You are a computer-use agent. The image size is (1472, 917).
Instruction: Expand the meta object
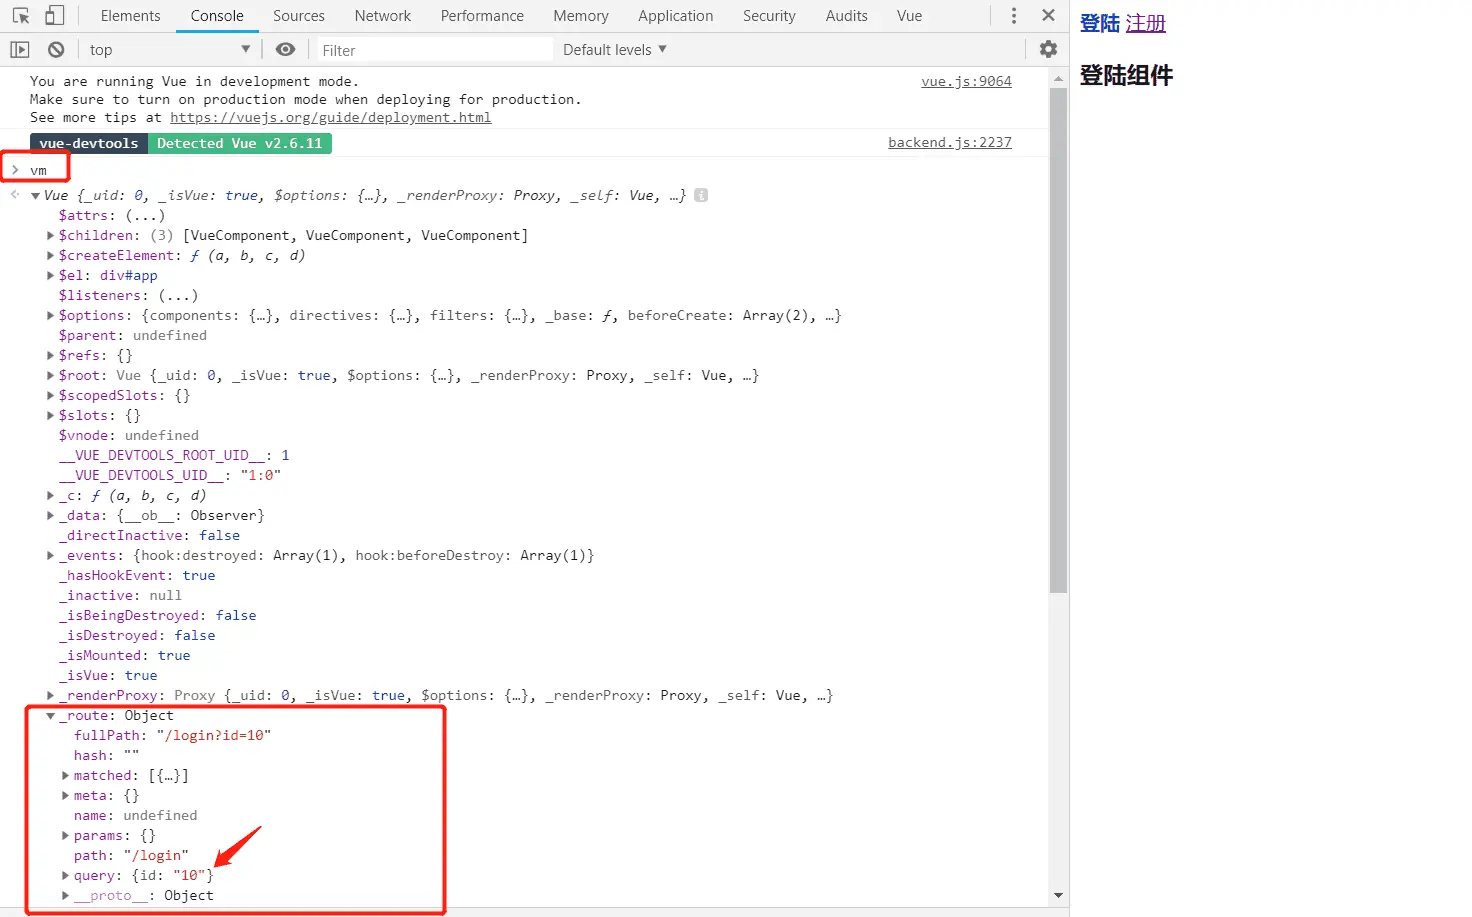pos(65,796)
